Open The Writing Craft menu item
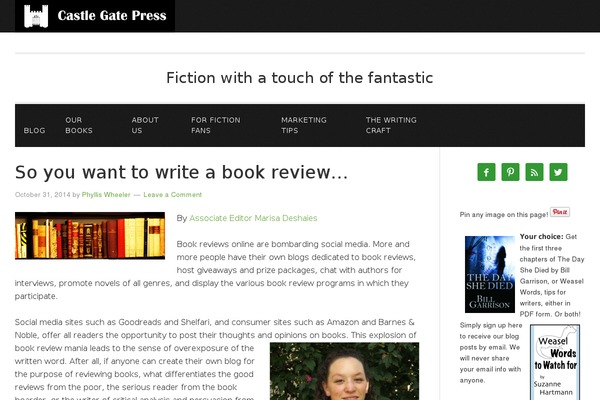The height and width of the screenshot is (400, 600). [x=391, y=125]
